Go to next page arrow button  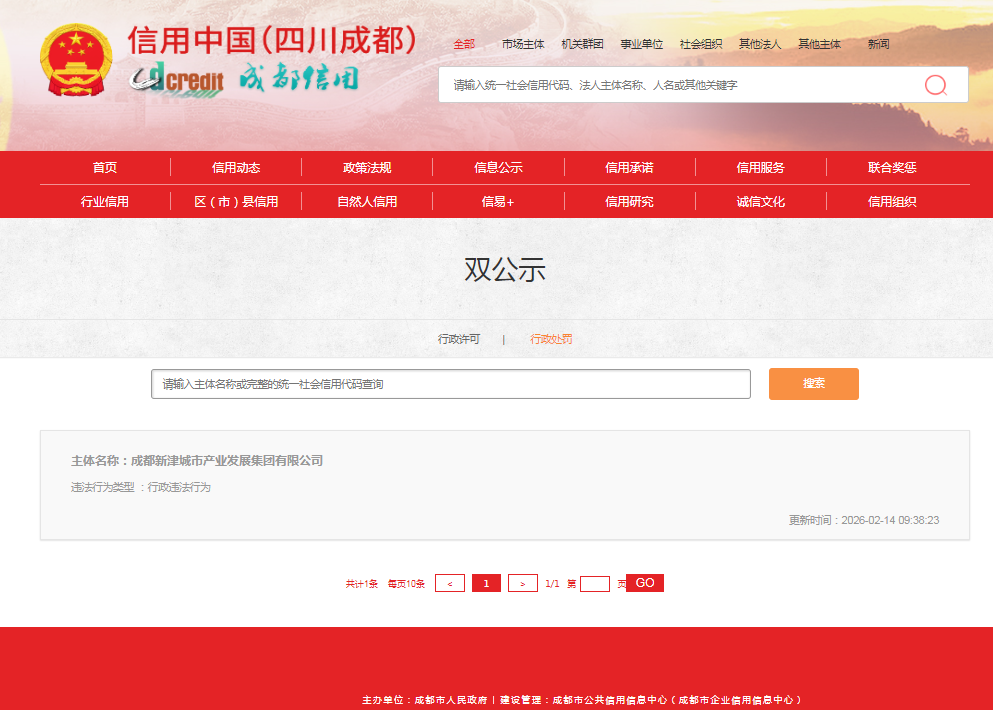point(522,583)
